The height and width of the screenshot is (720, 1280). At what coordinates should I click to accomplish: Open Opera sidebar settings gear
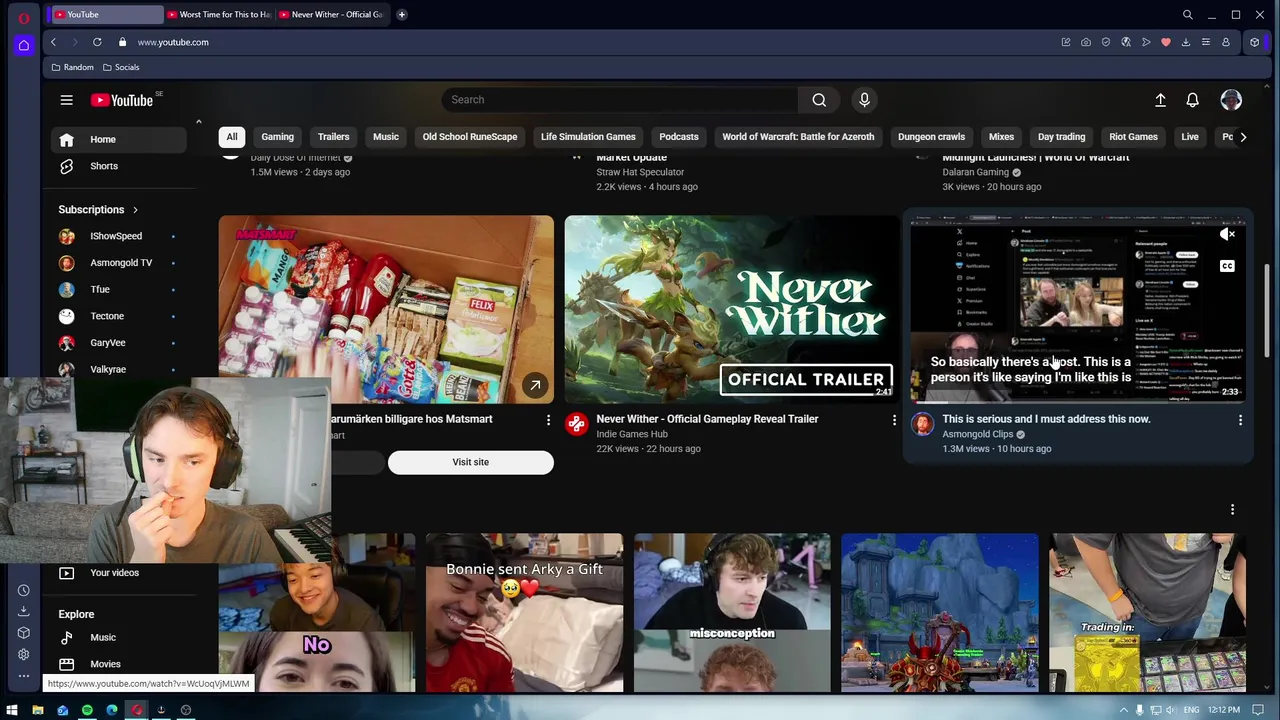[24, 655]
